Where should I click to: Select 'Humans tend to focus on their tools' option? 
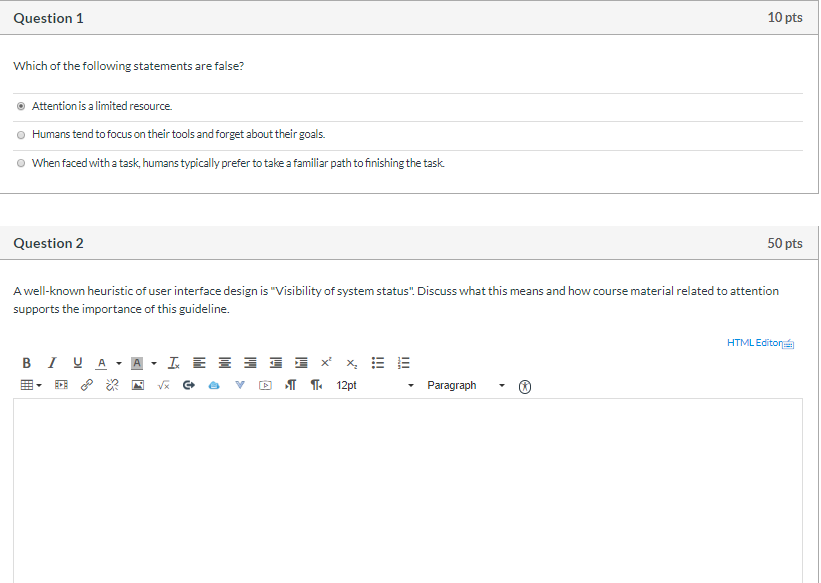pyautogui.click(x=21, y=135)
